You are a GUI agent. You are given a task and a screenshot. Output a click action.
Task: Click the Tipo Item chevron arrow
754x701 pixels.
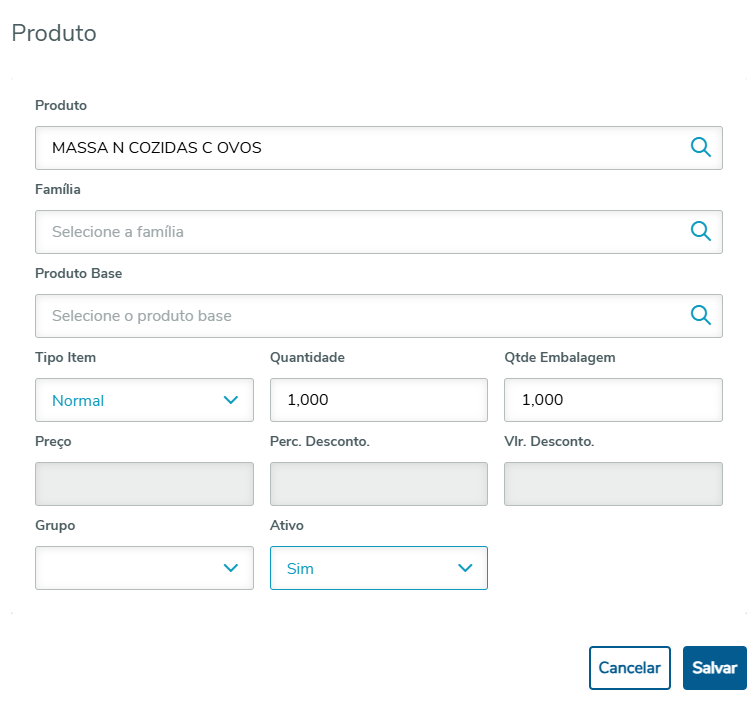[231, 400]
